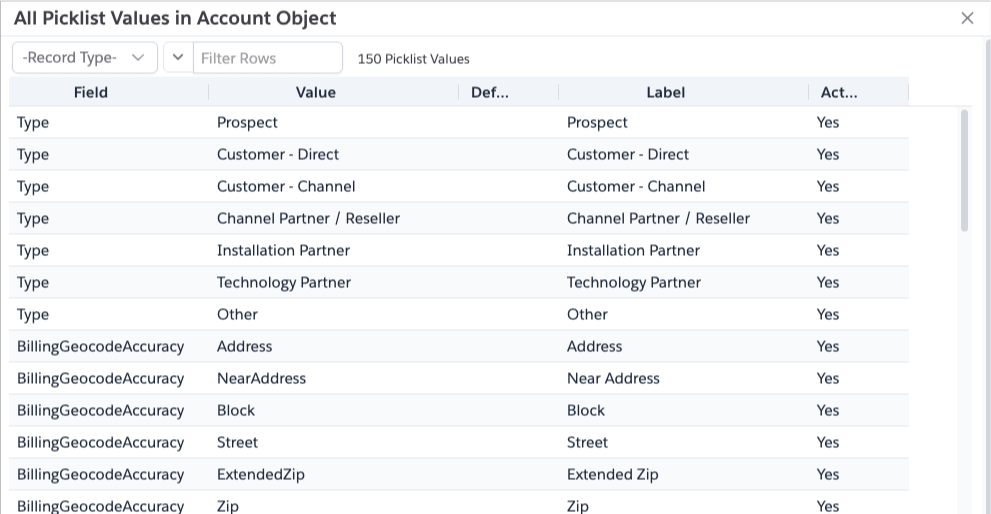Click the Extended Zip label cell
The height and width of the screenshot is (514, 991).
pyautogui.click(x=613, y=474)
